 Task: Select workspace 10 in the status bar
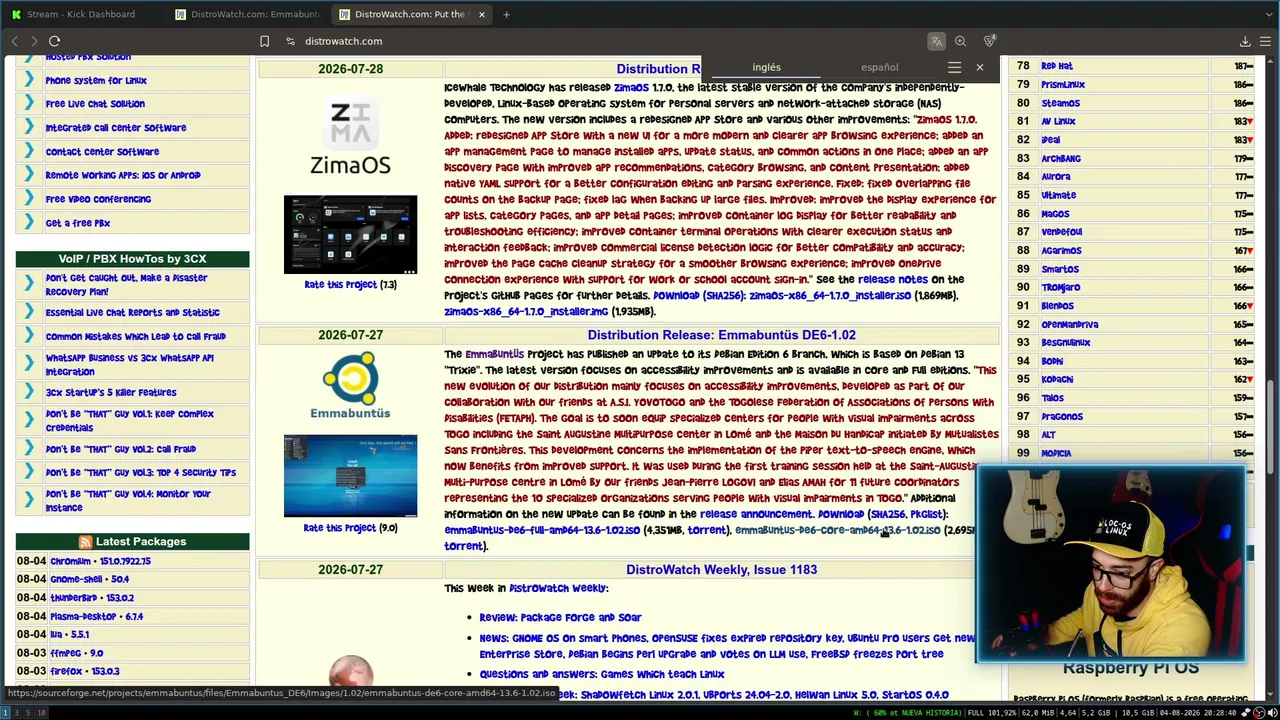tap(41, 712)
